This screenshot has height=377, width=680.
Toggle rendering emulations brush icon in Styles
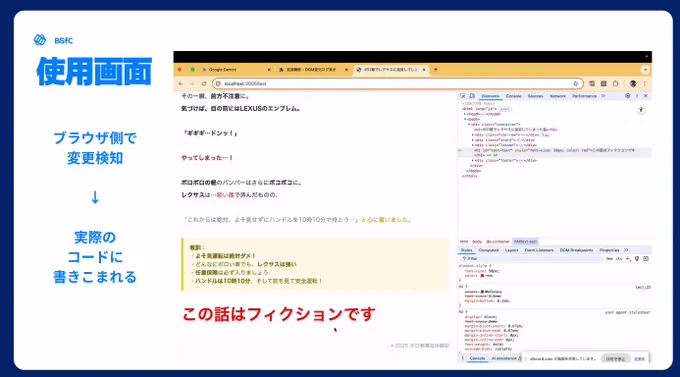click(637, 259)
